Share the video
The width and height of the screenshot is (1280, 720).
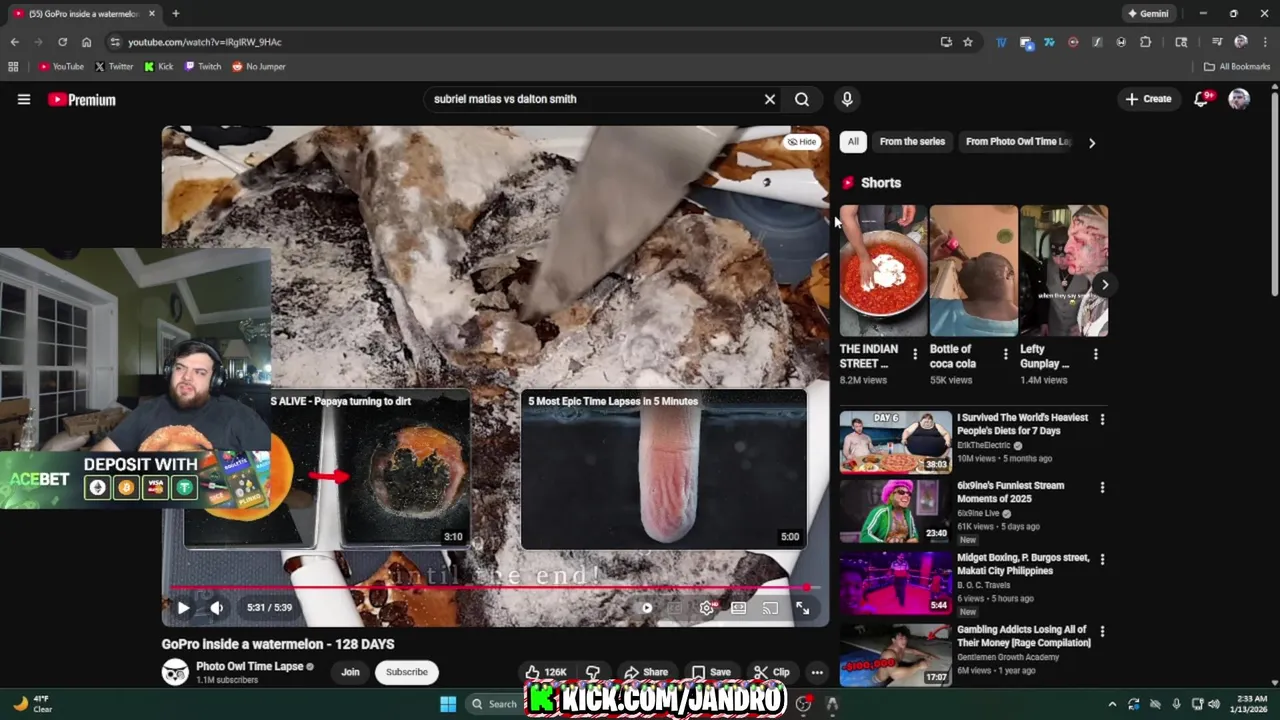pyautogui.click(x=646, y=672)
